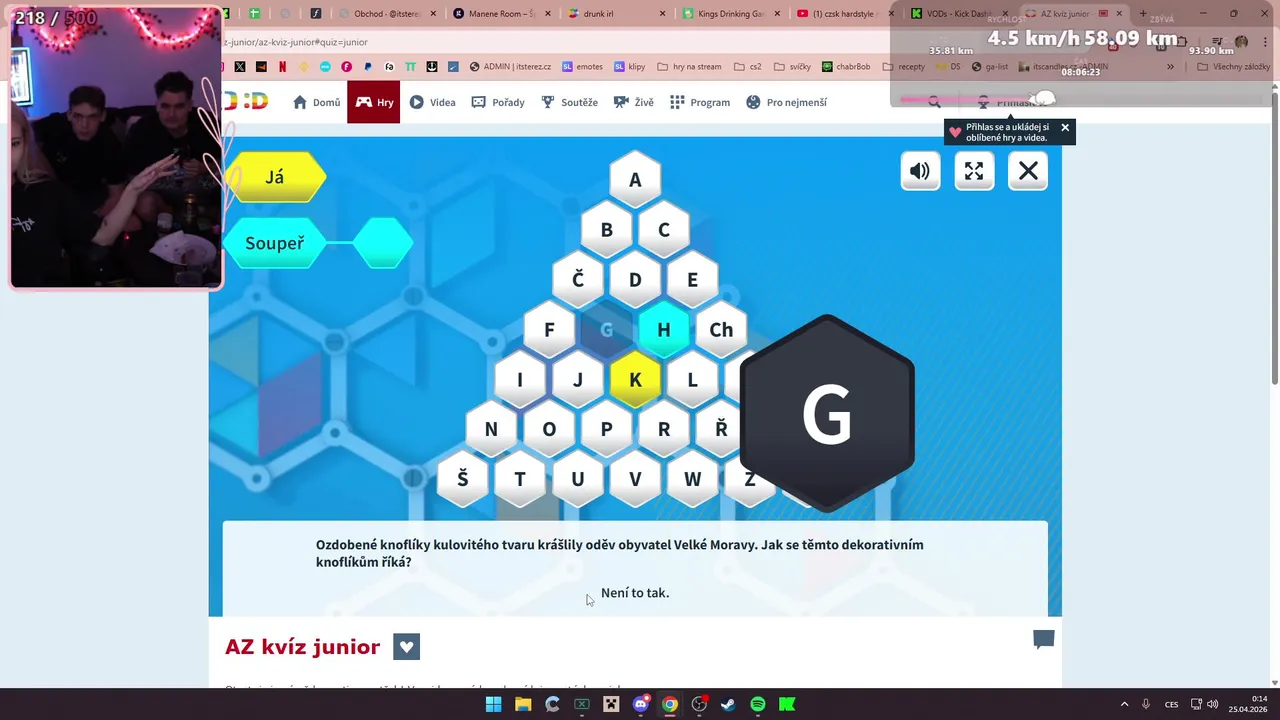Select the Č hexagon tile
The height and width of the screenshot is (720, 1280).
pos(578,280)
